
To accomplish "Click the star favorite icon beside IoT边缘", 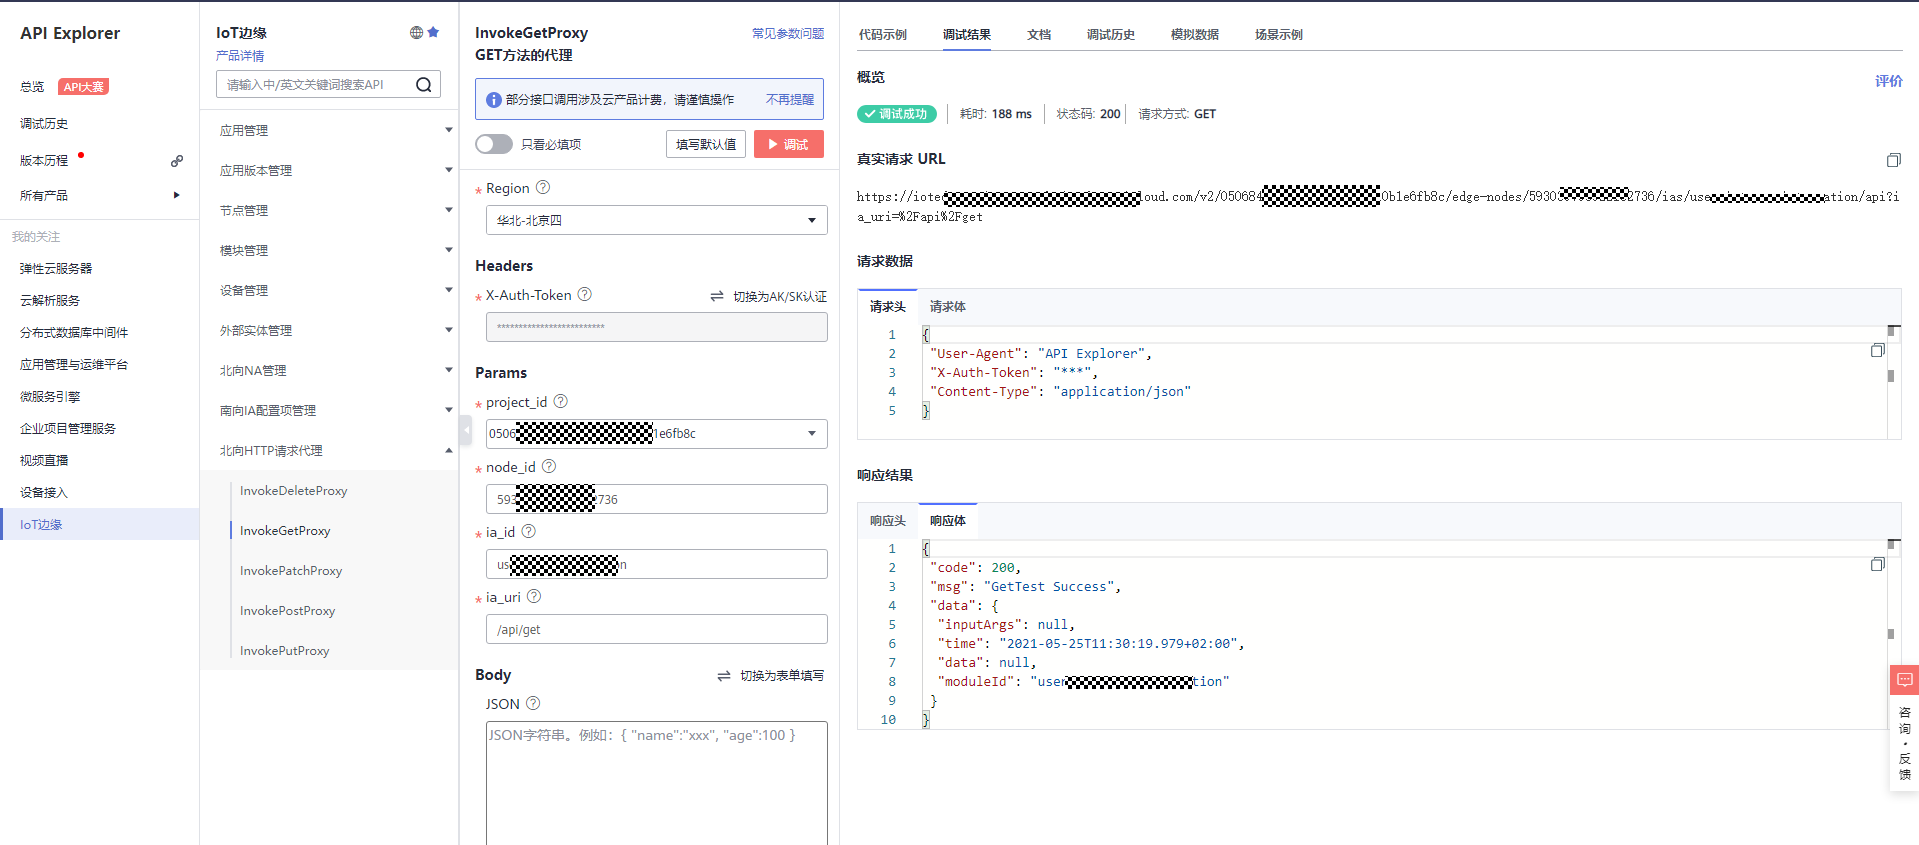I will [433, 32].
